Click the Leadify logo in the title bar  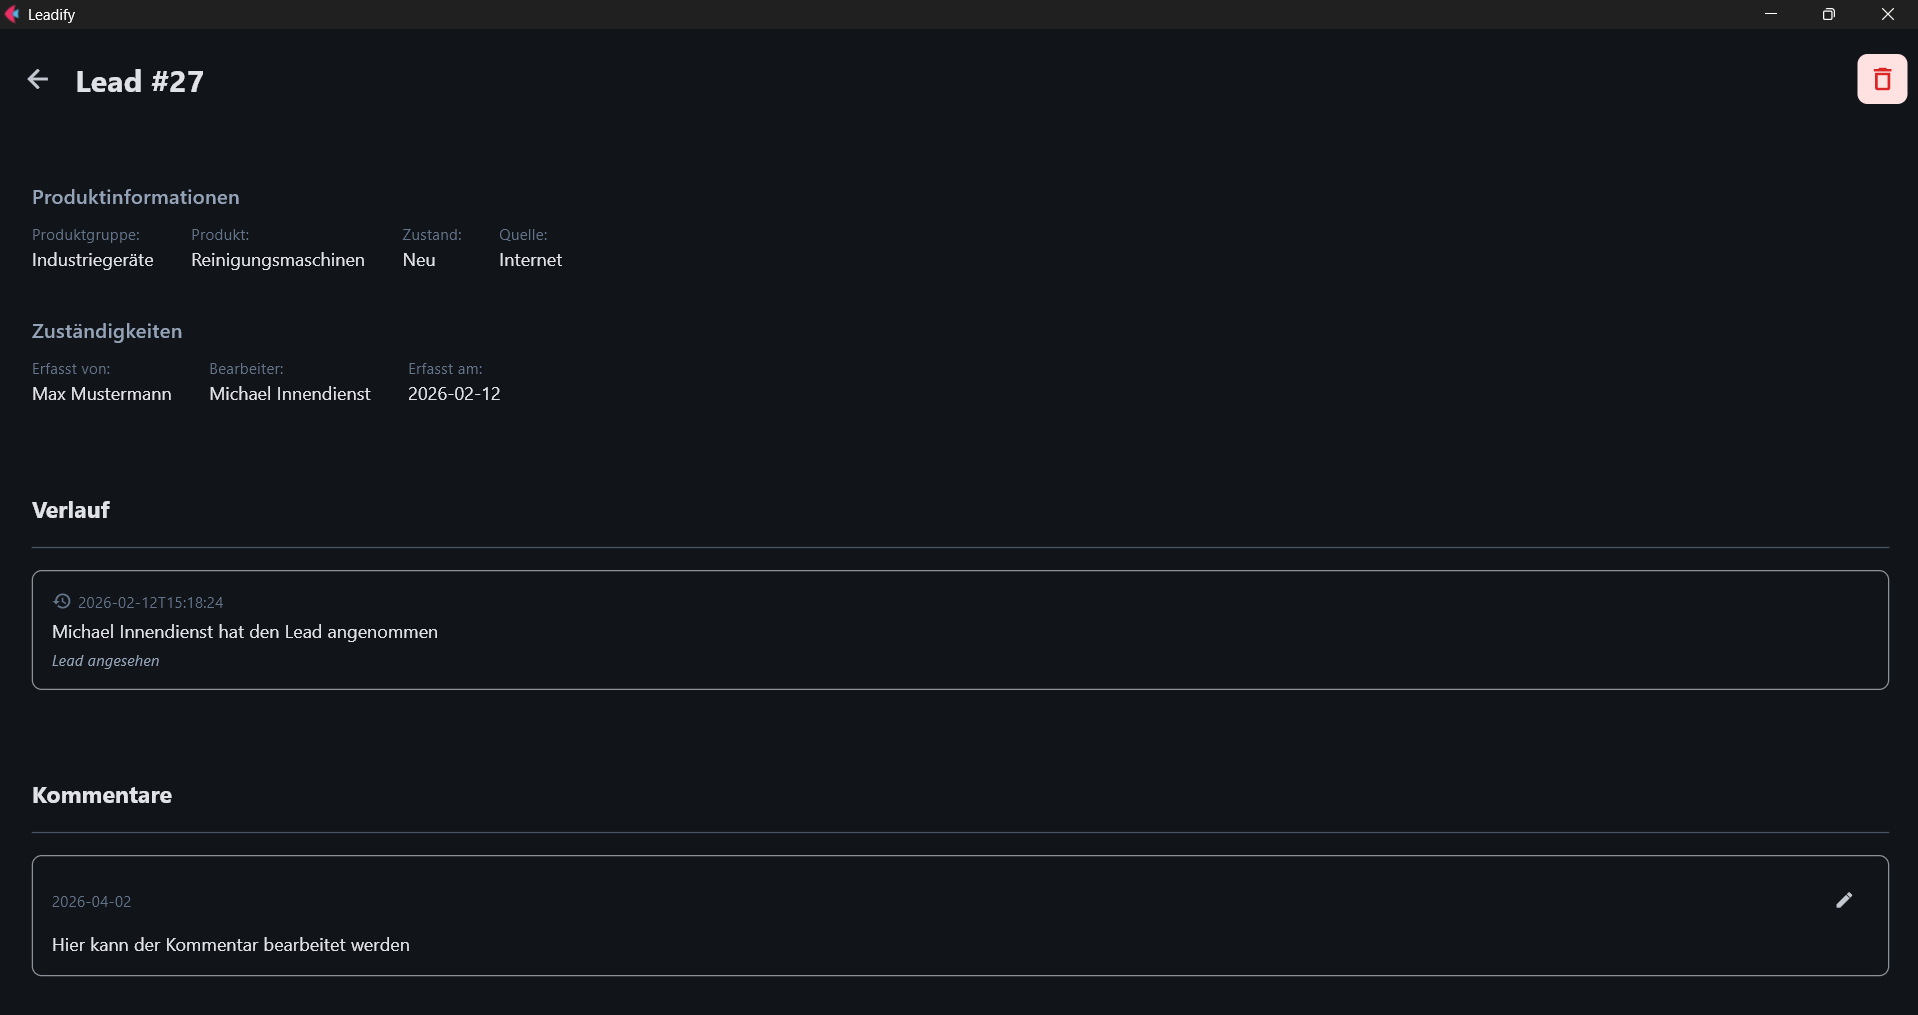point(12,14)
